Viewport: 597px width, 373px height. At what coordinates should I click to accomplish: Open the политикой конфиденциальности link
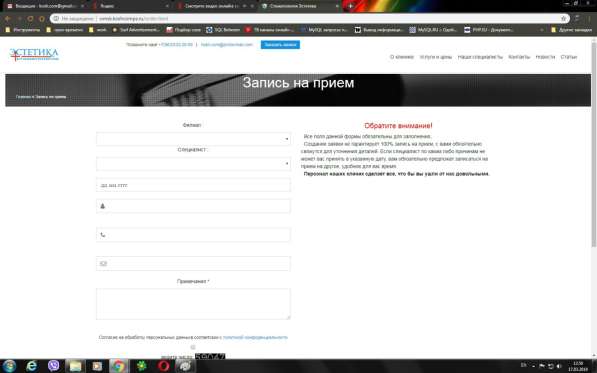(255, 337)
